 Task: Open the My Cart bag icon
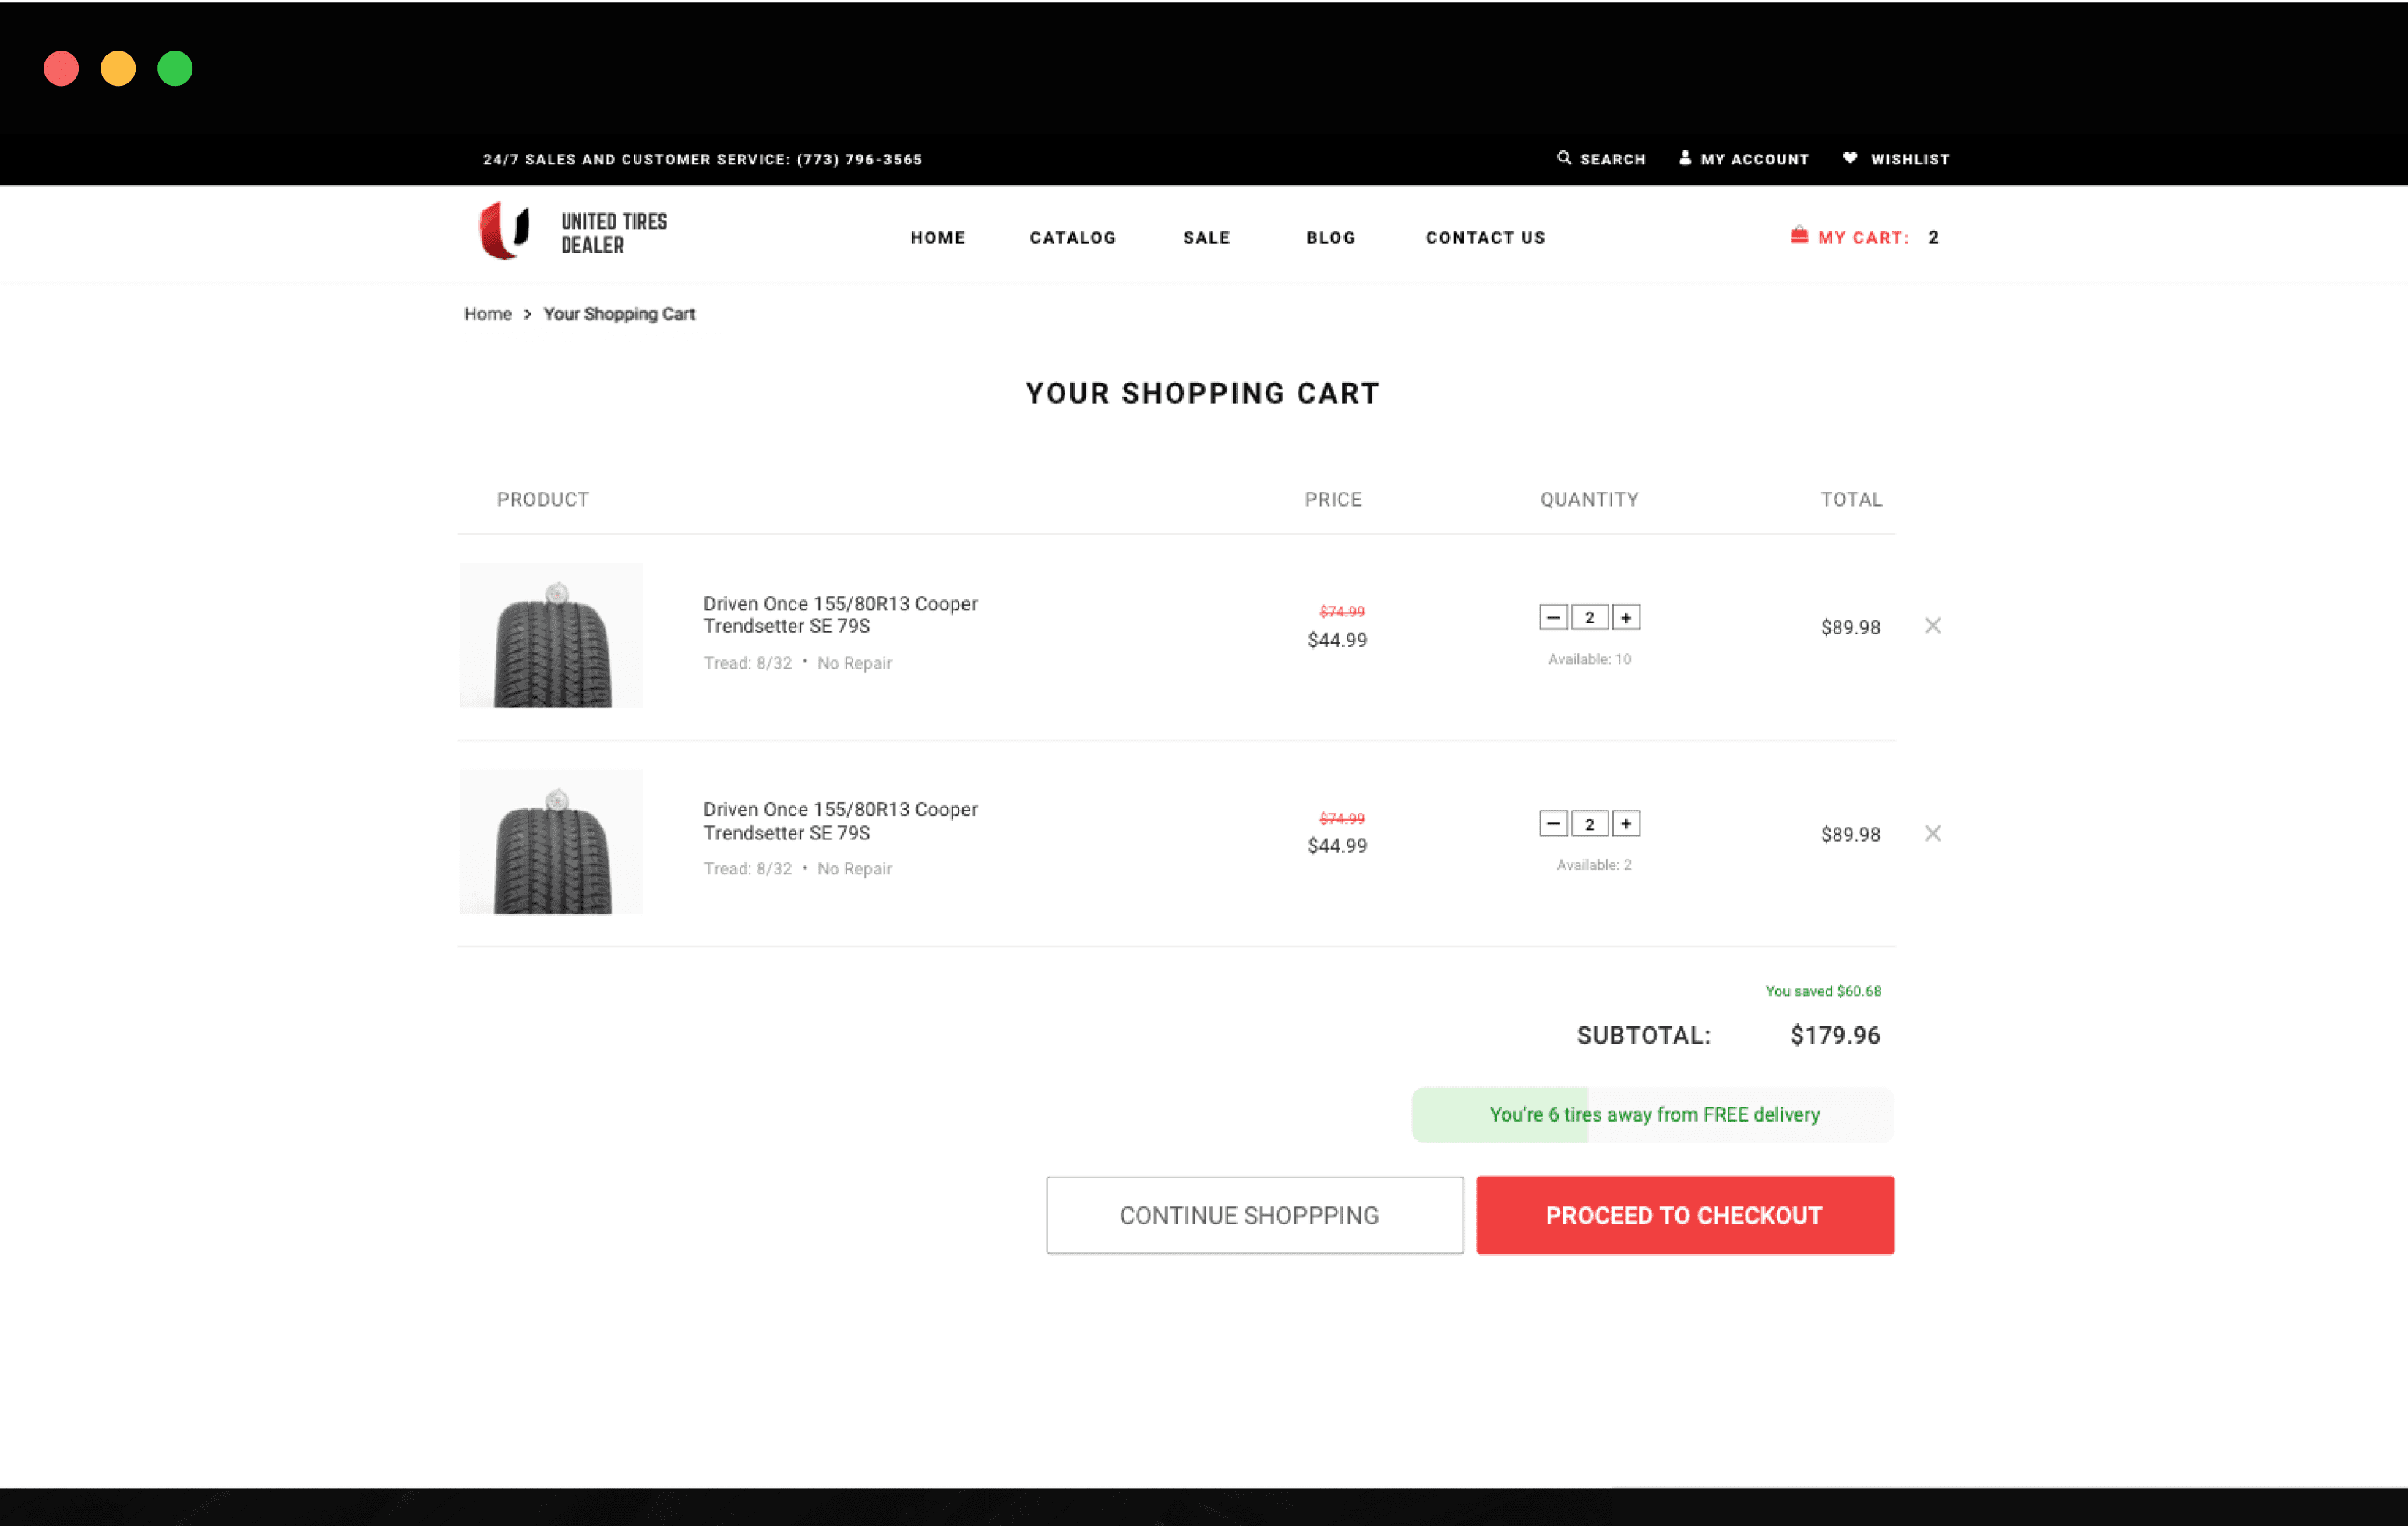[1799, 236]
